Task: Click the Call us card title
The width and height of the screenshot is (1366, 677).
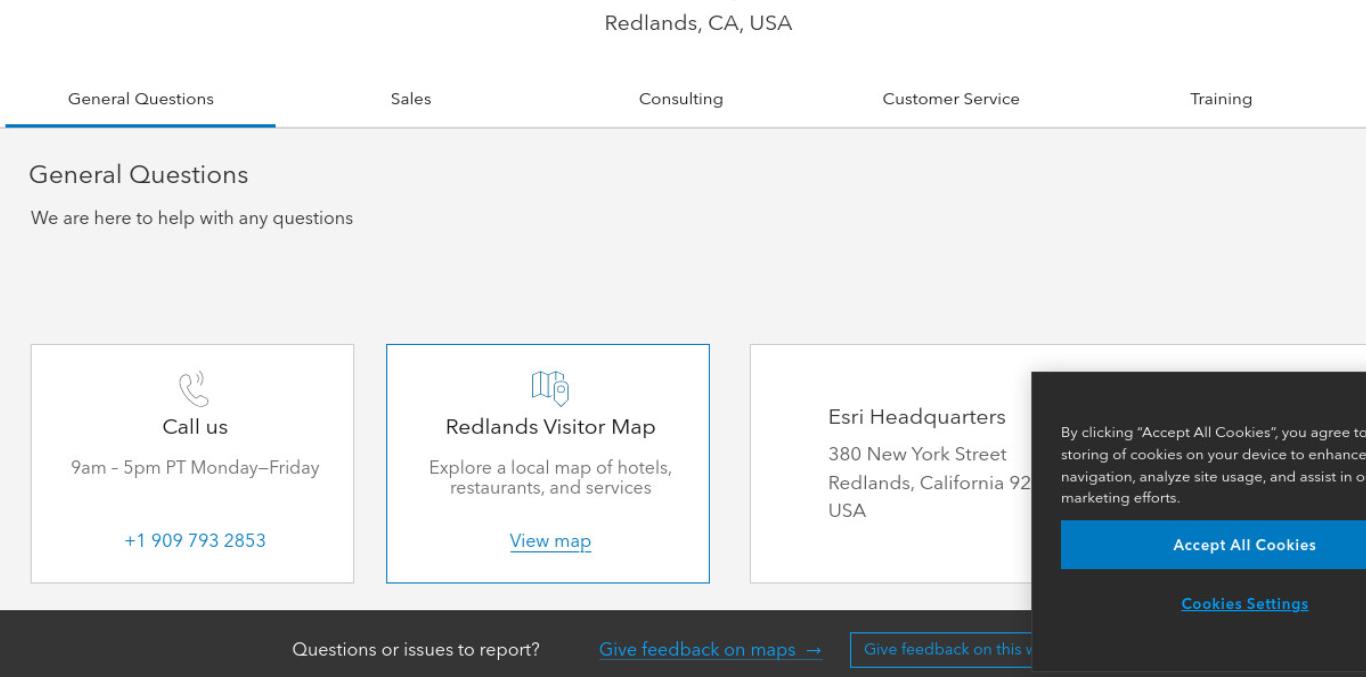Action: click(x=195, y=427)
